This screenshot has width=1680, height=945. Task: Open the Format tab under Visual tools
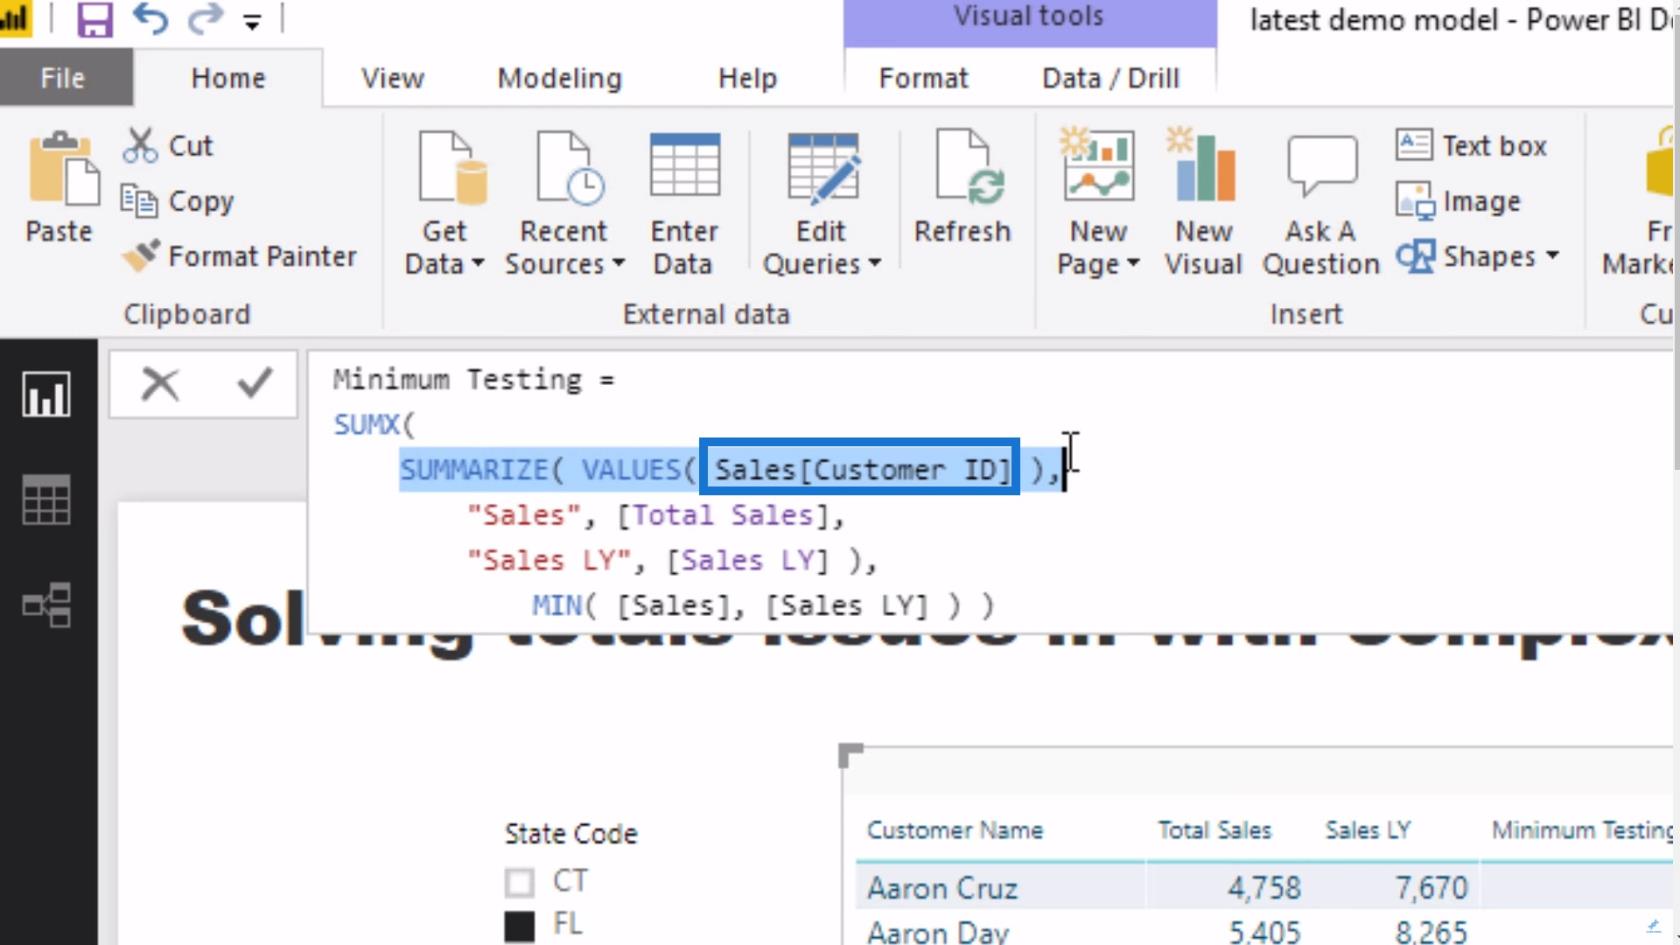click(923, 78)
